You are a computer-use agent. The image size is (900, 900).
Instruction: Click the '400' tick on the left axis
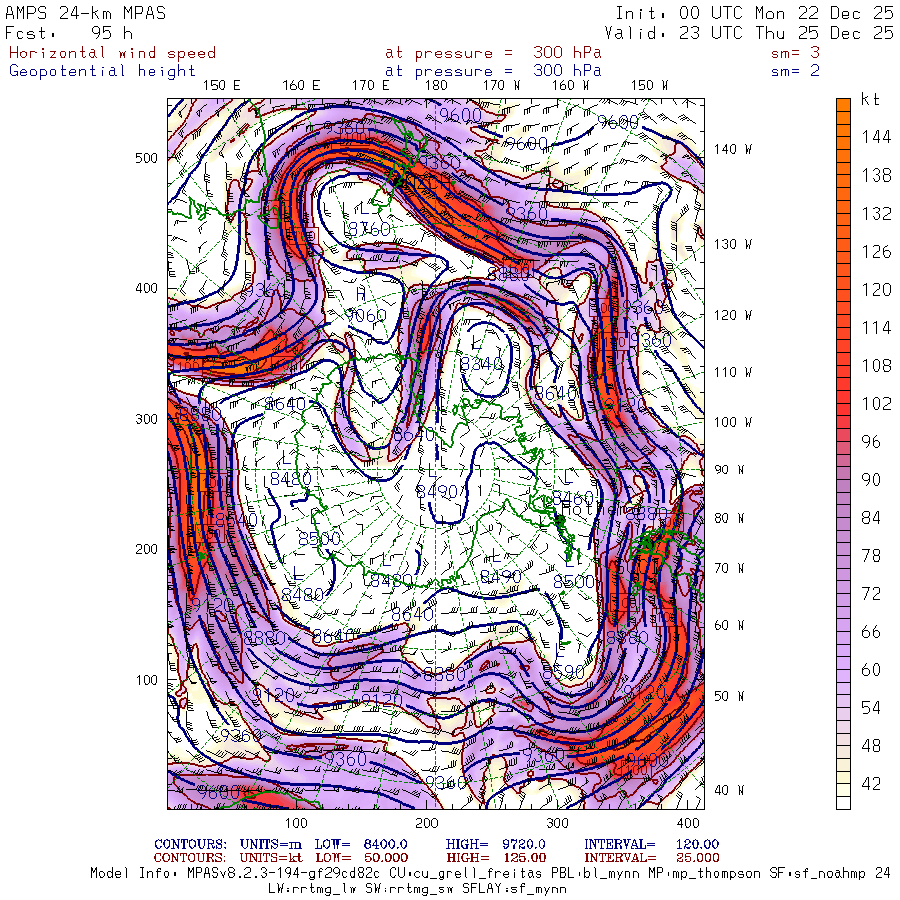[146, 289]
